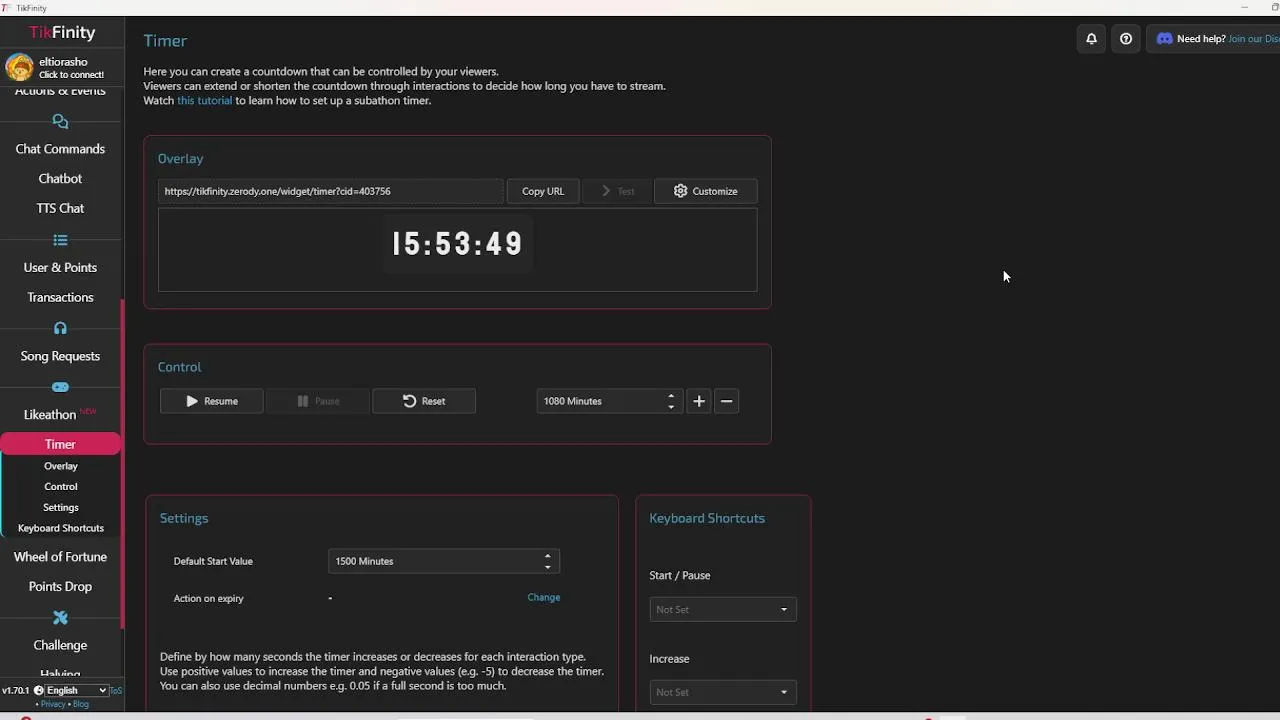Click the overlay URL text field
This screenshot has height=720, width=1280.
point(330,191)
